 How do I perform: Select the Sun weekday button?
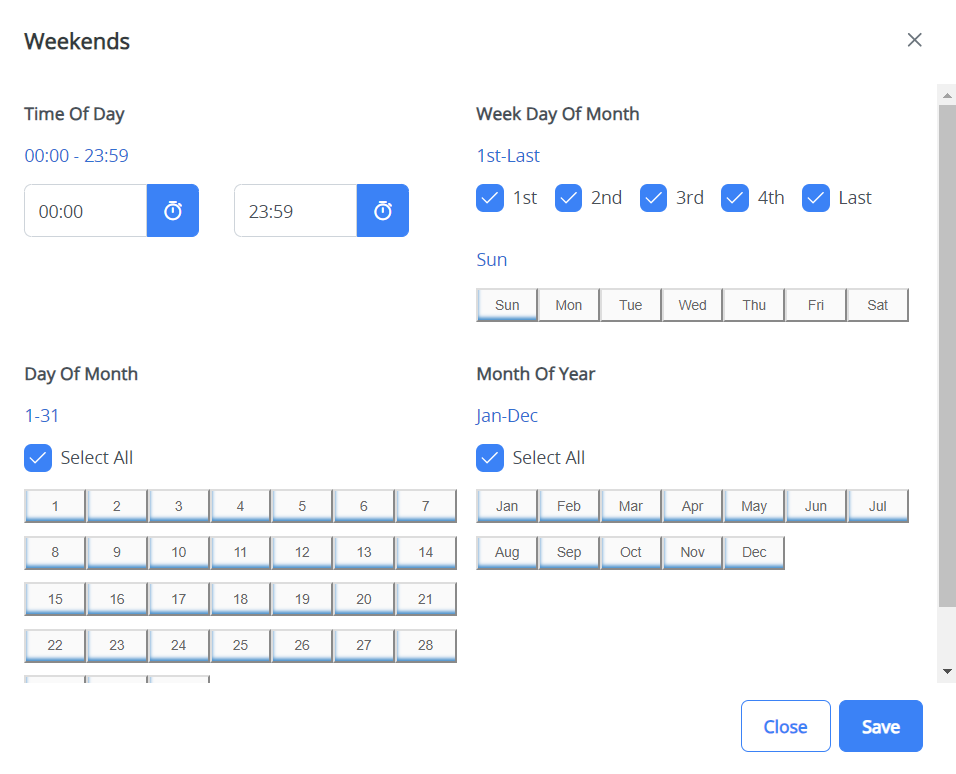click(x=507, y=305)
